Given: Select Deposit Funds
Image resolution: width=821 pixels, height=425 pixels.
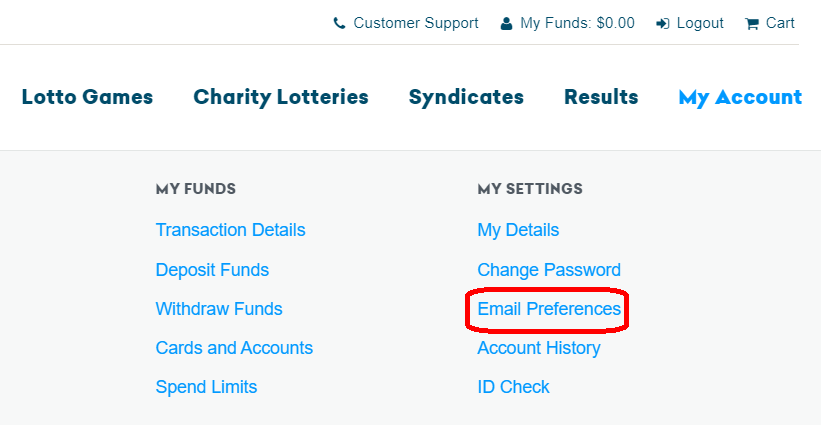Looking at the screenshot, I should [212, 270].
